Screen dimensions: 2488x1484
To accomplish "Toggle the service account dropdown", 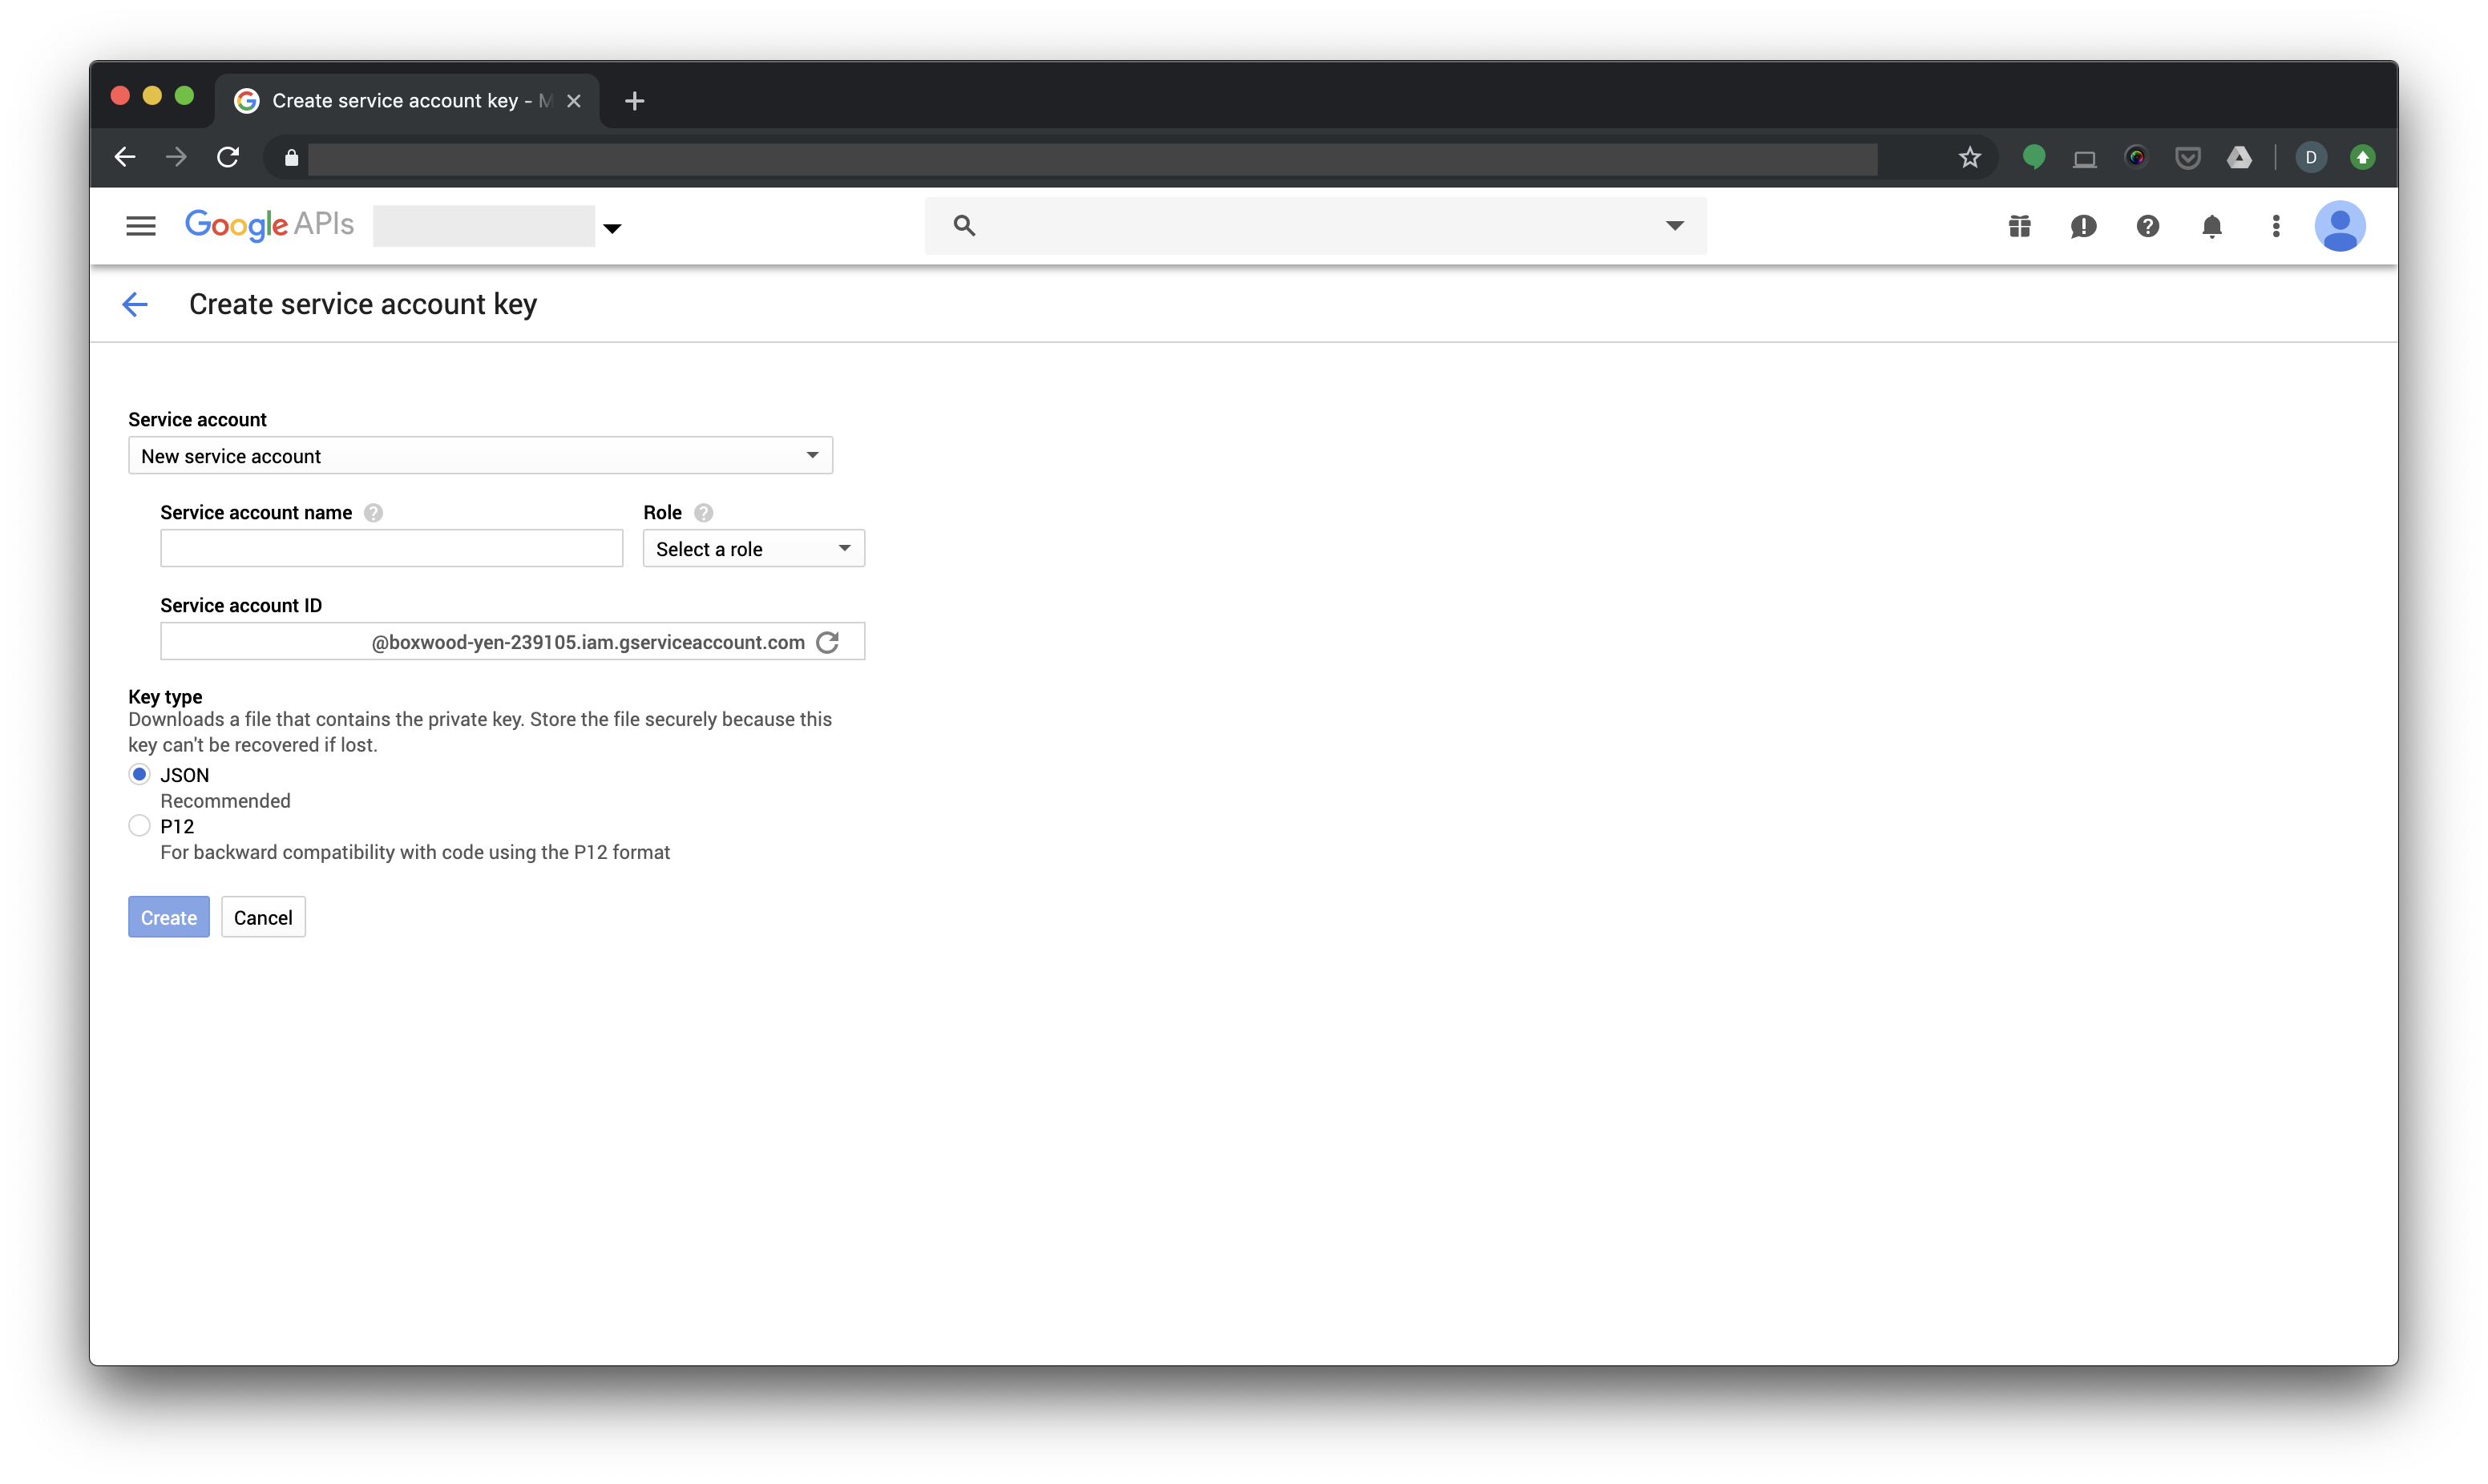I will point(811,456).
